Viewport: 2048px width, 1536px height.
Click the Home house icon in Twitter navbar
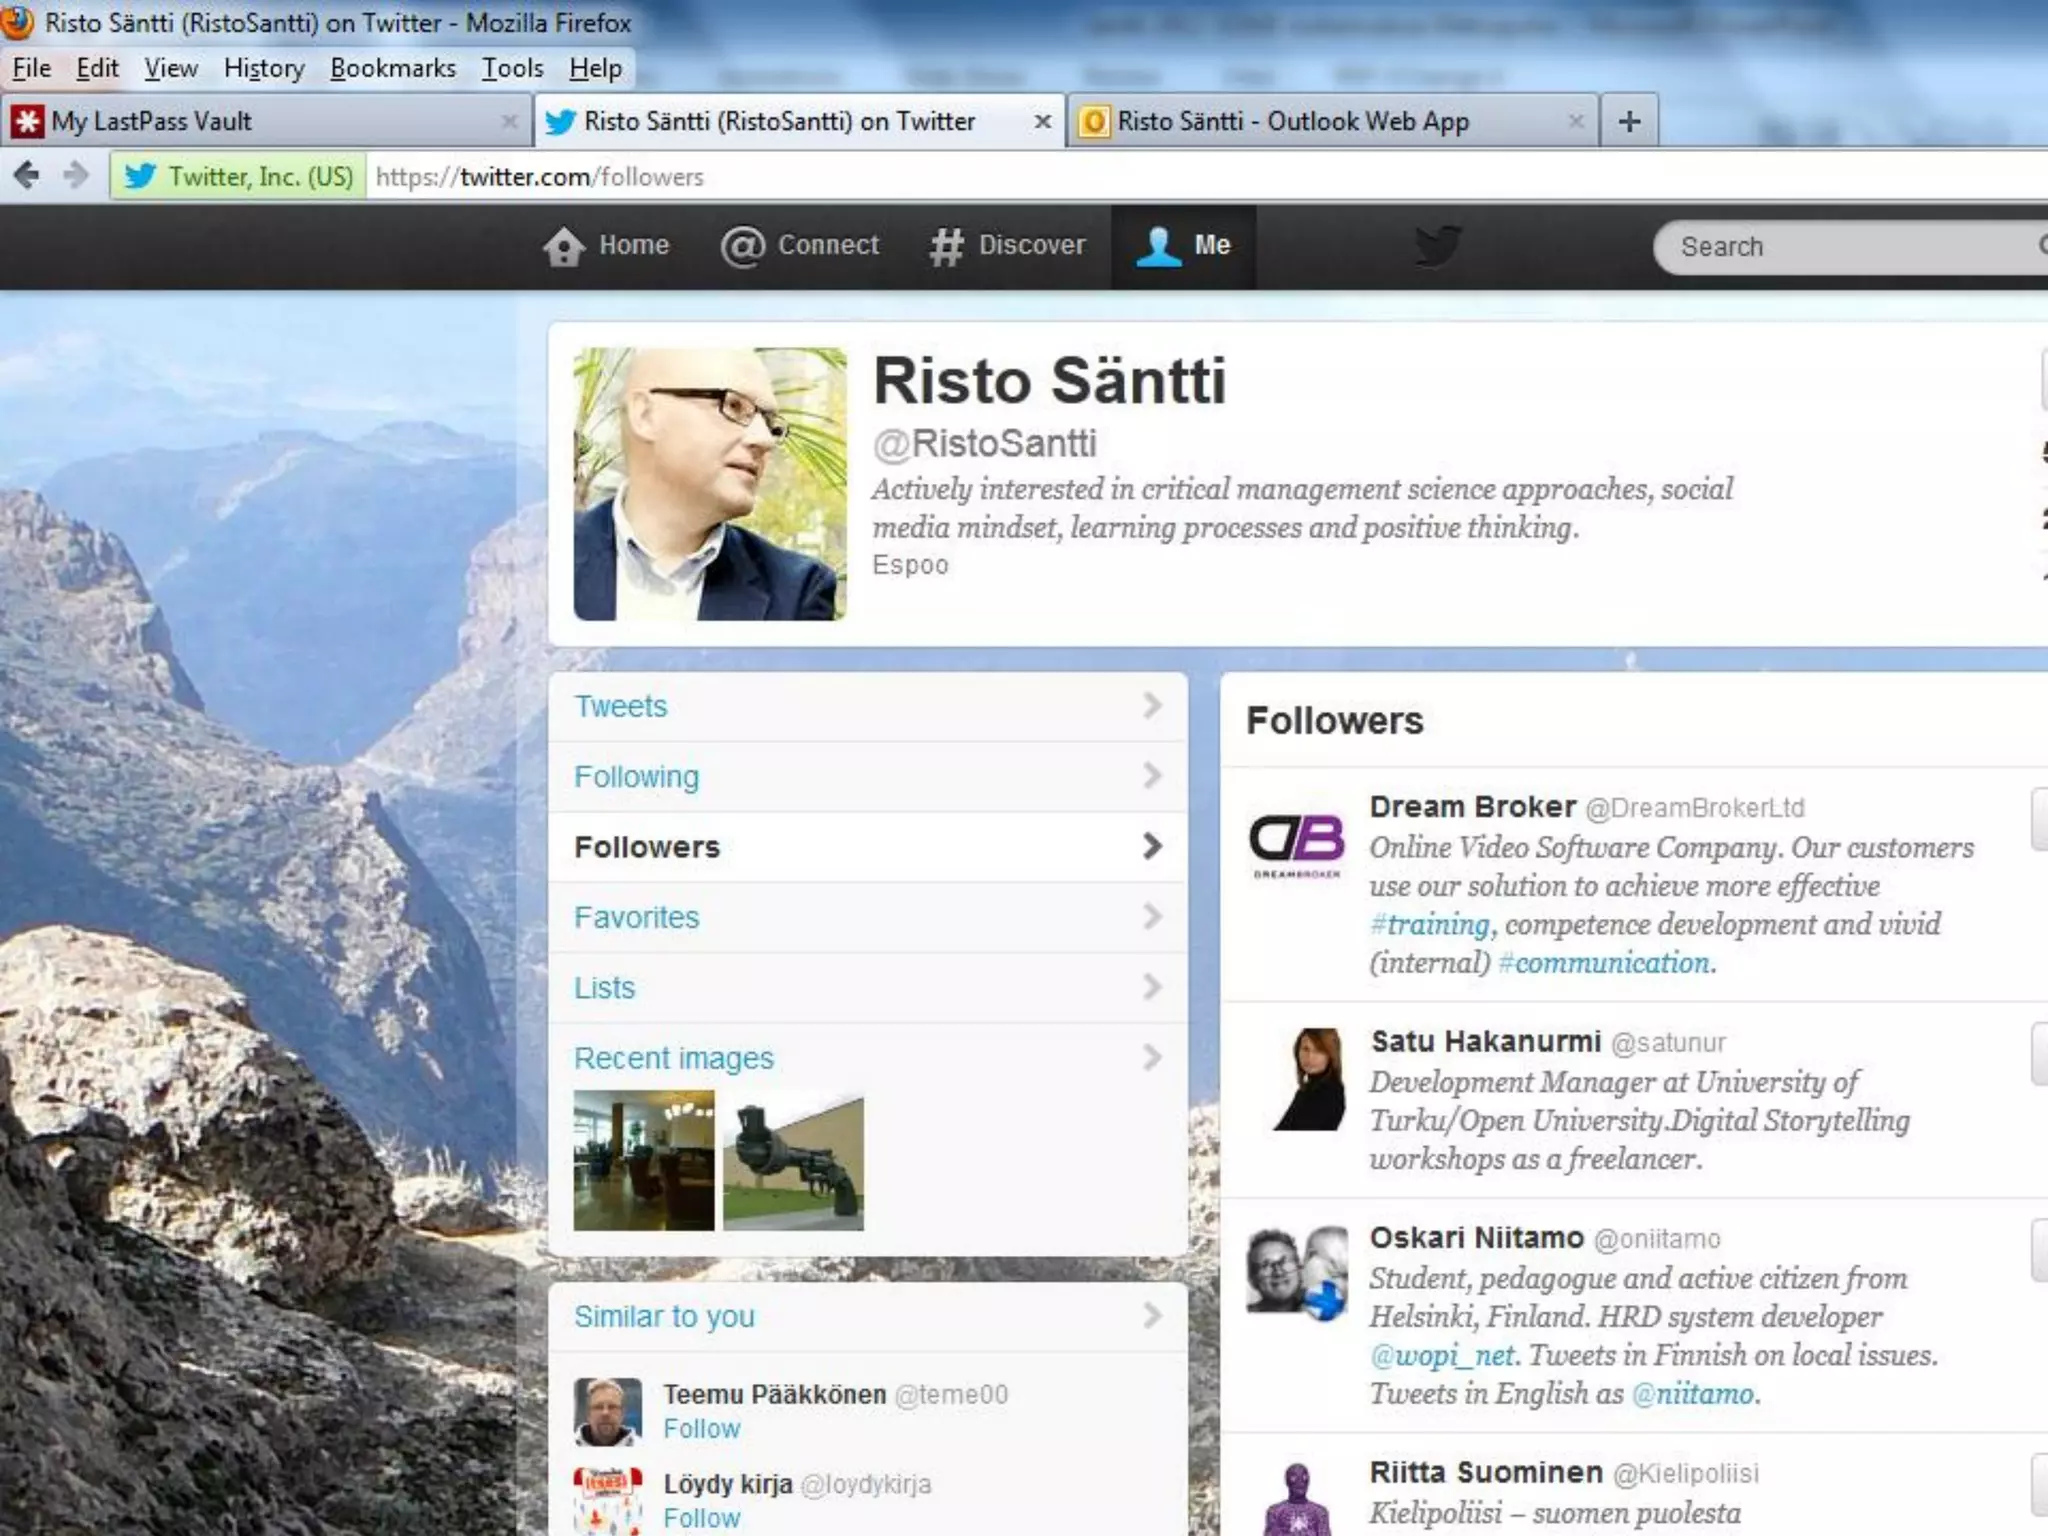tap(564, 246)
